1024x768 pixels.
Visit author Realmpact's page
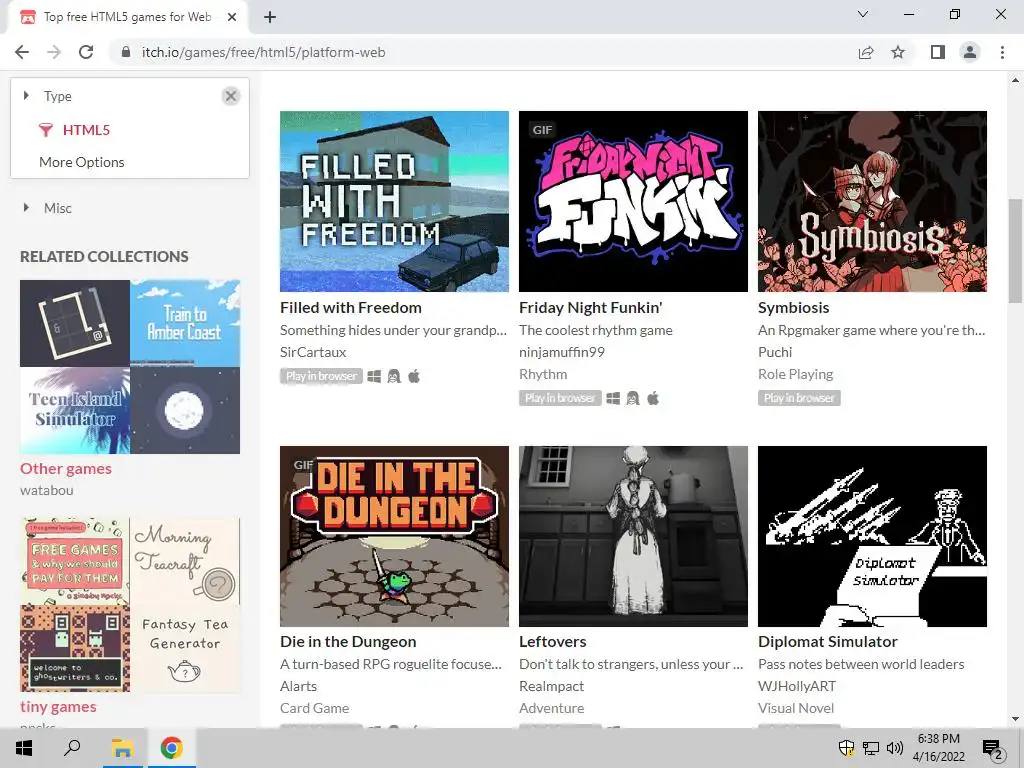[x=551, y=686]
